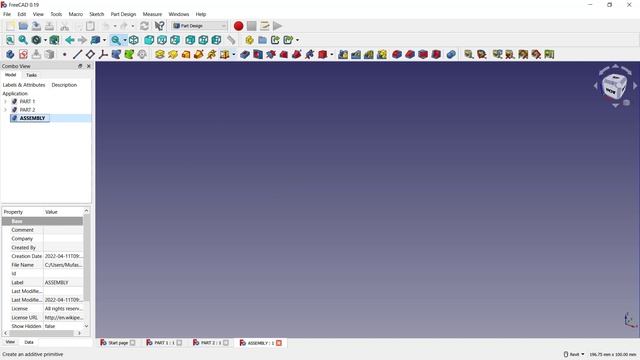Screen dimensions: 640x360
Task: Select the Hole tool
Action: click(258, 54)
